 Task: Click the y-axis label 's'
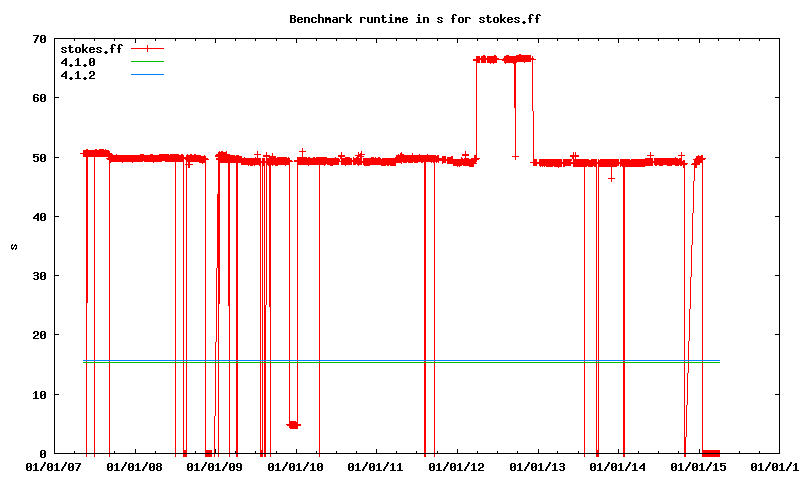13,246
